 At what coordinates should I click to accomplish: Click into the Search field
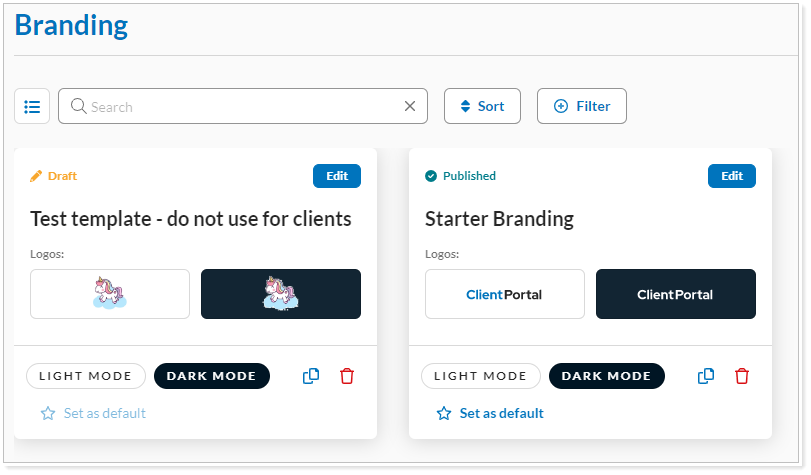click(240, 106)
